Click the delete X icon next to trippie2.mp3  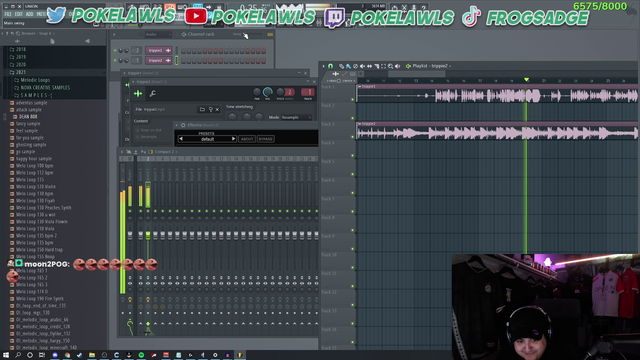[x=217, y=109]
